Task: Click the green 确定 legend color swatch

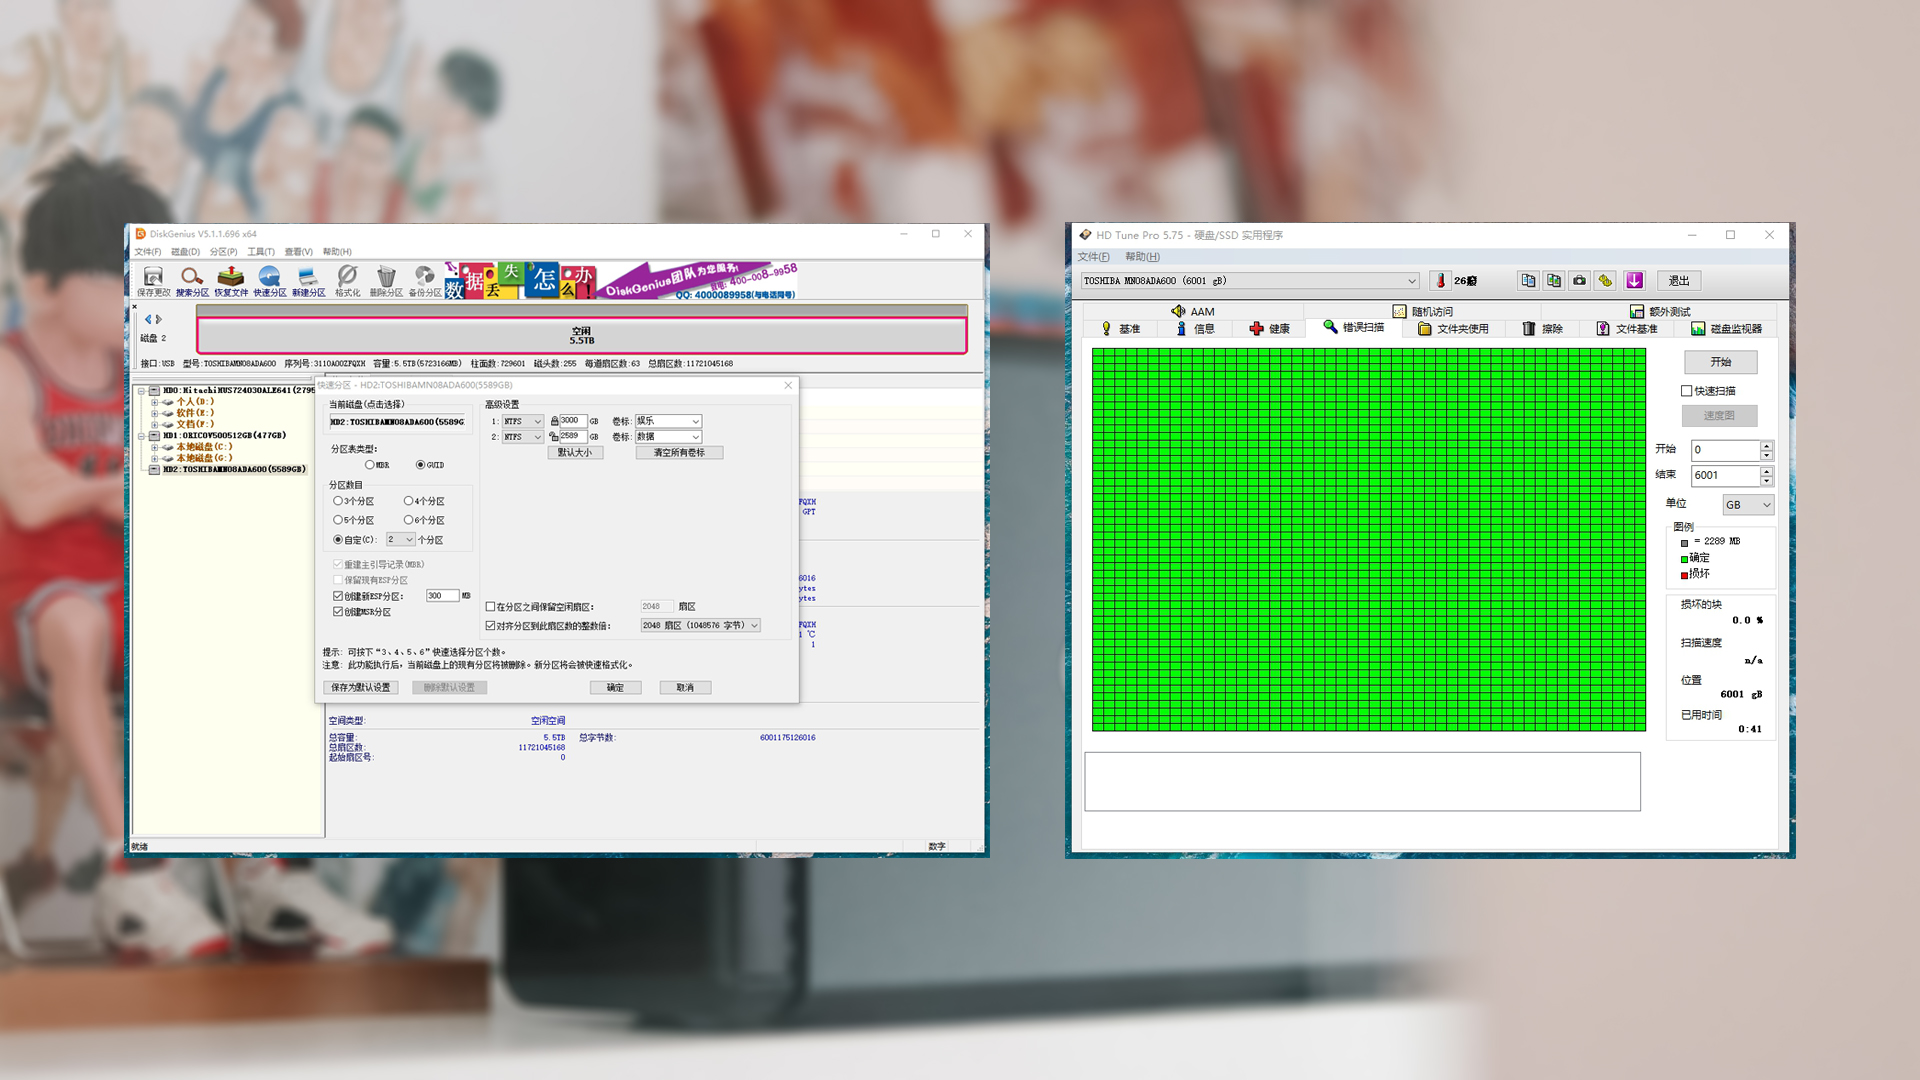Action: (x=1684, y=559)
